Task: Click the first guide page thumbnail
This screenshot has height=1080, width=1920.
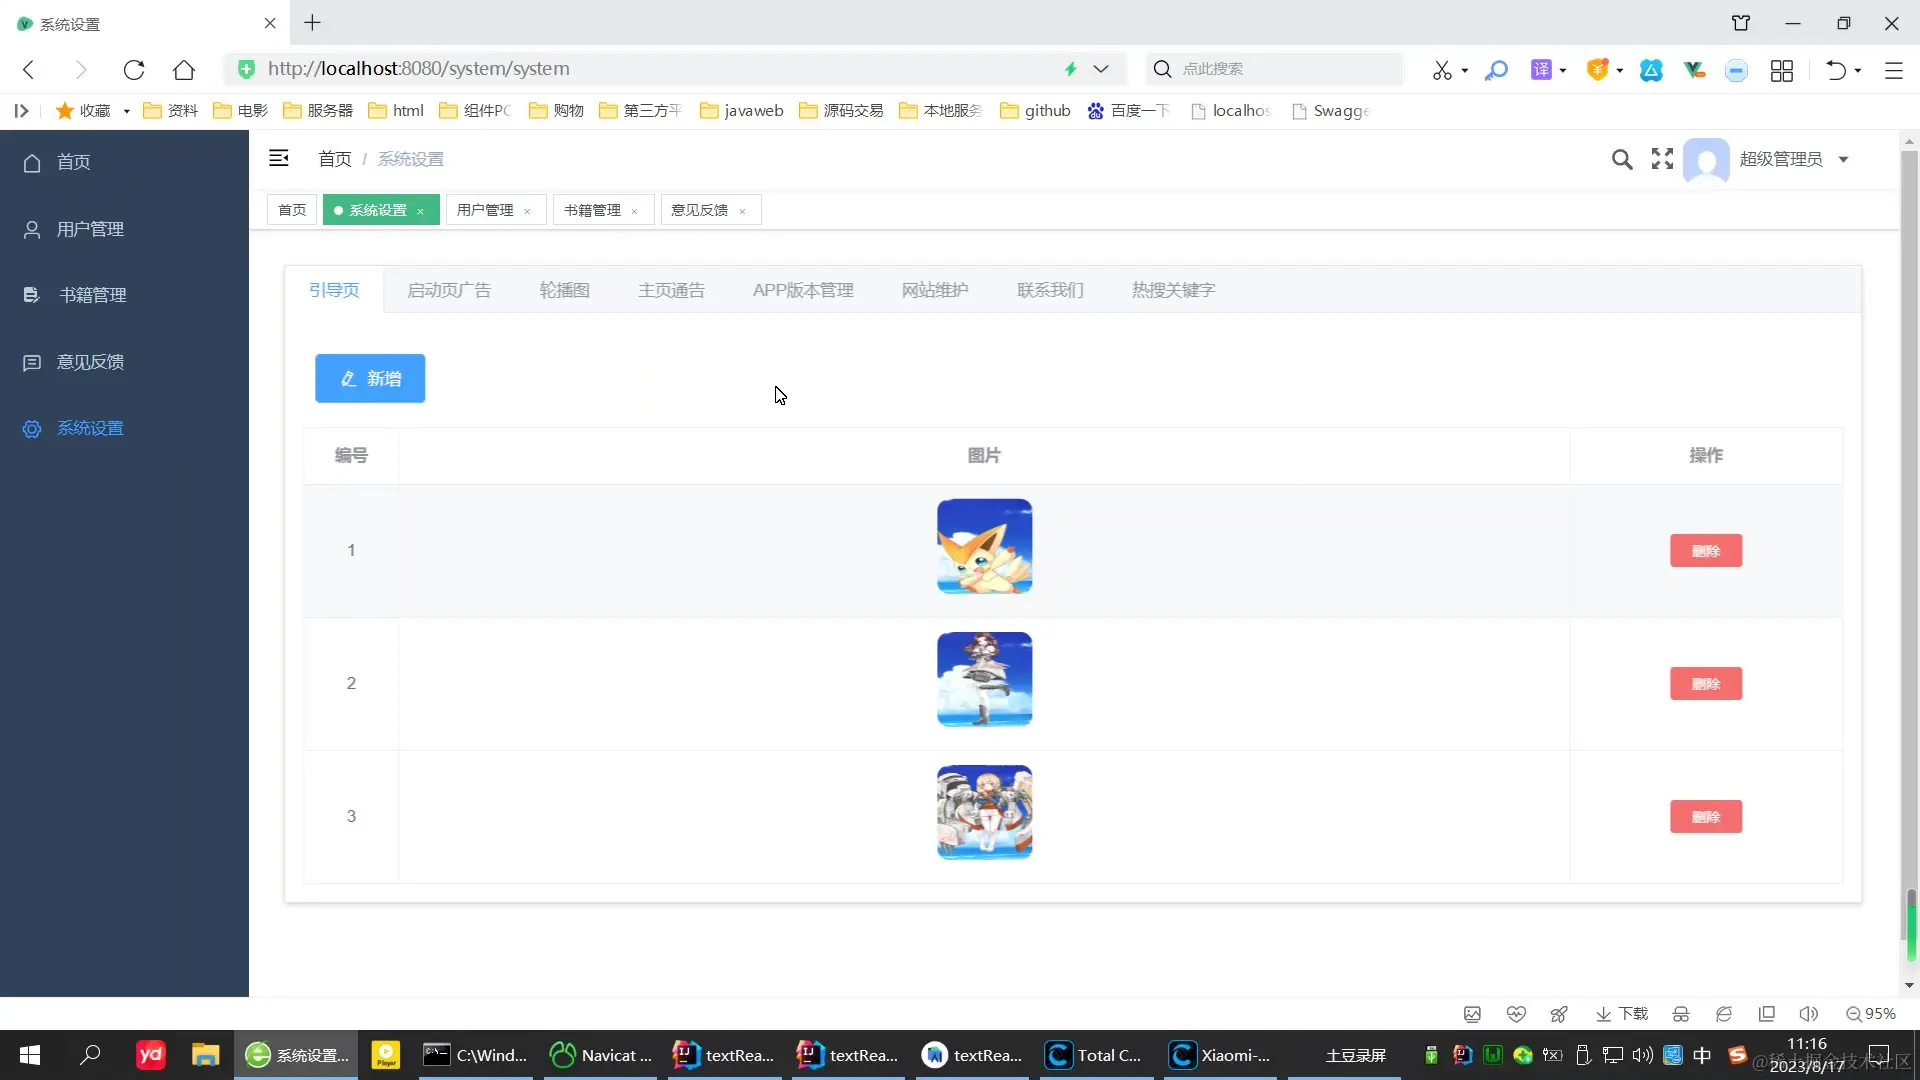Action: (x=984, y=546)
